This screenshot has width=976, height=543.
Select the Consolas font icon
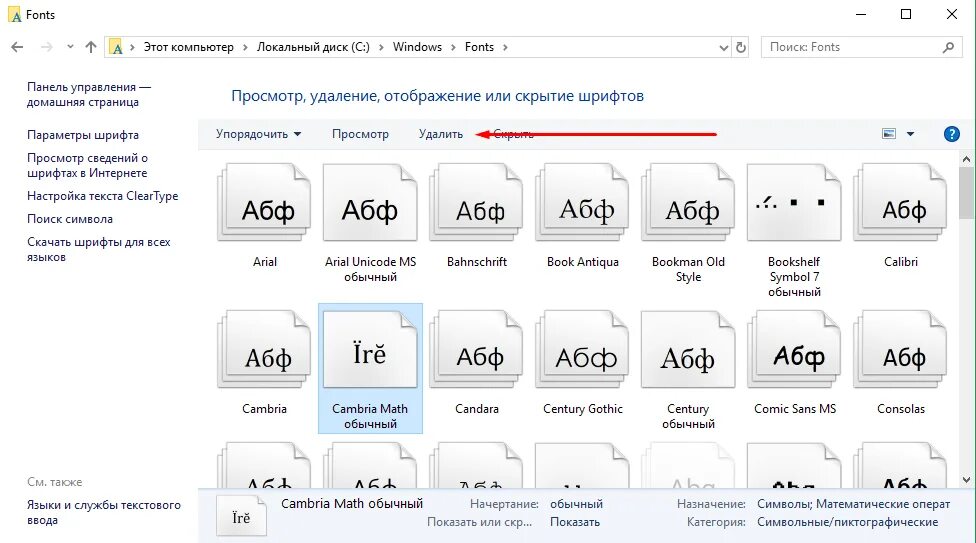[x=901, y=350]
